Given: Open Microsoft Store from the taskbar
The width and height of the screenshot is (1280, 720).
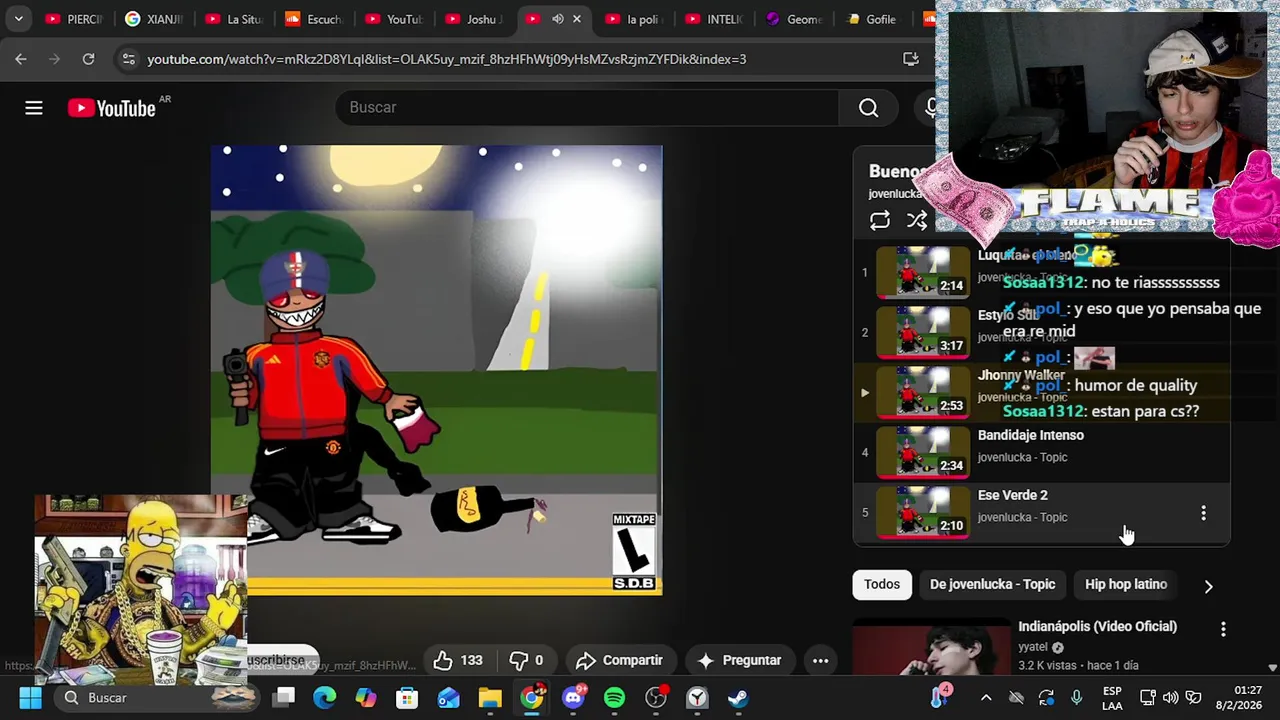Looking at the screenshot, I should coord(407,698).
